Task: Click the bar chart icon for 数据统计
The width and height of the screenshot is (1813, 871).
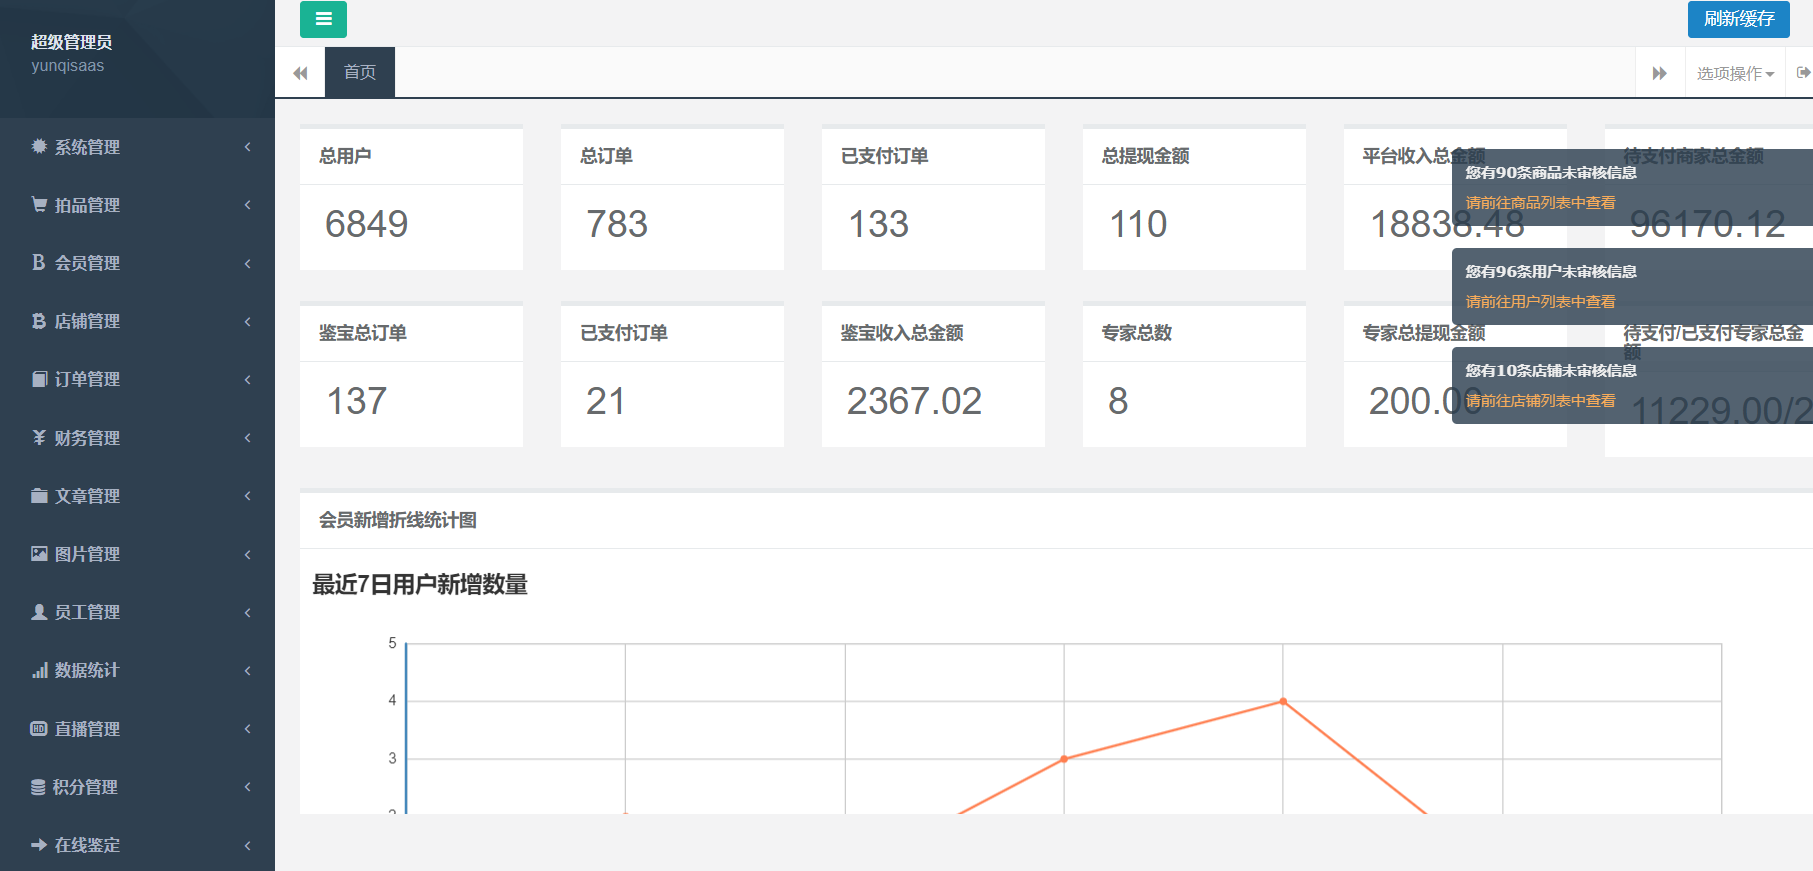Action: tap(39, 670)
